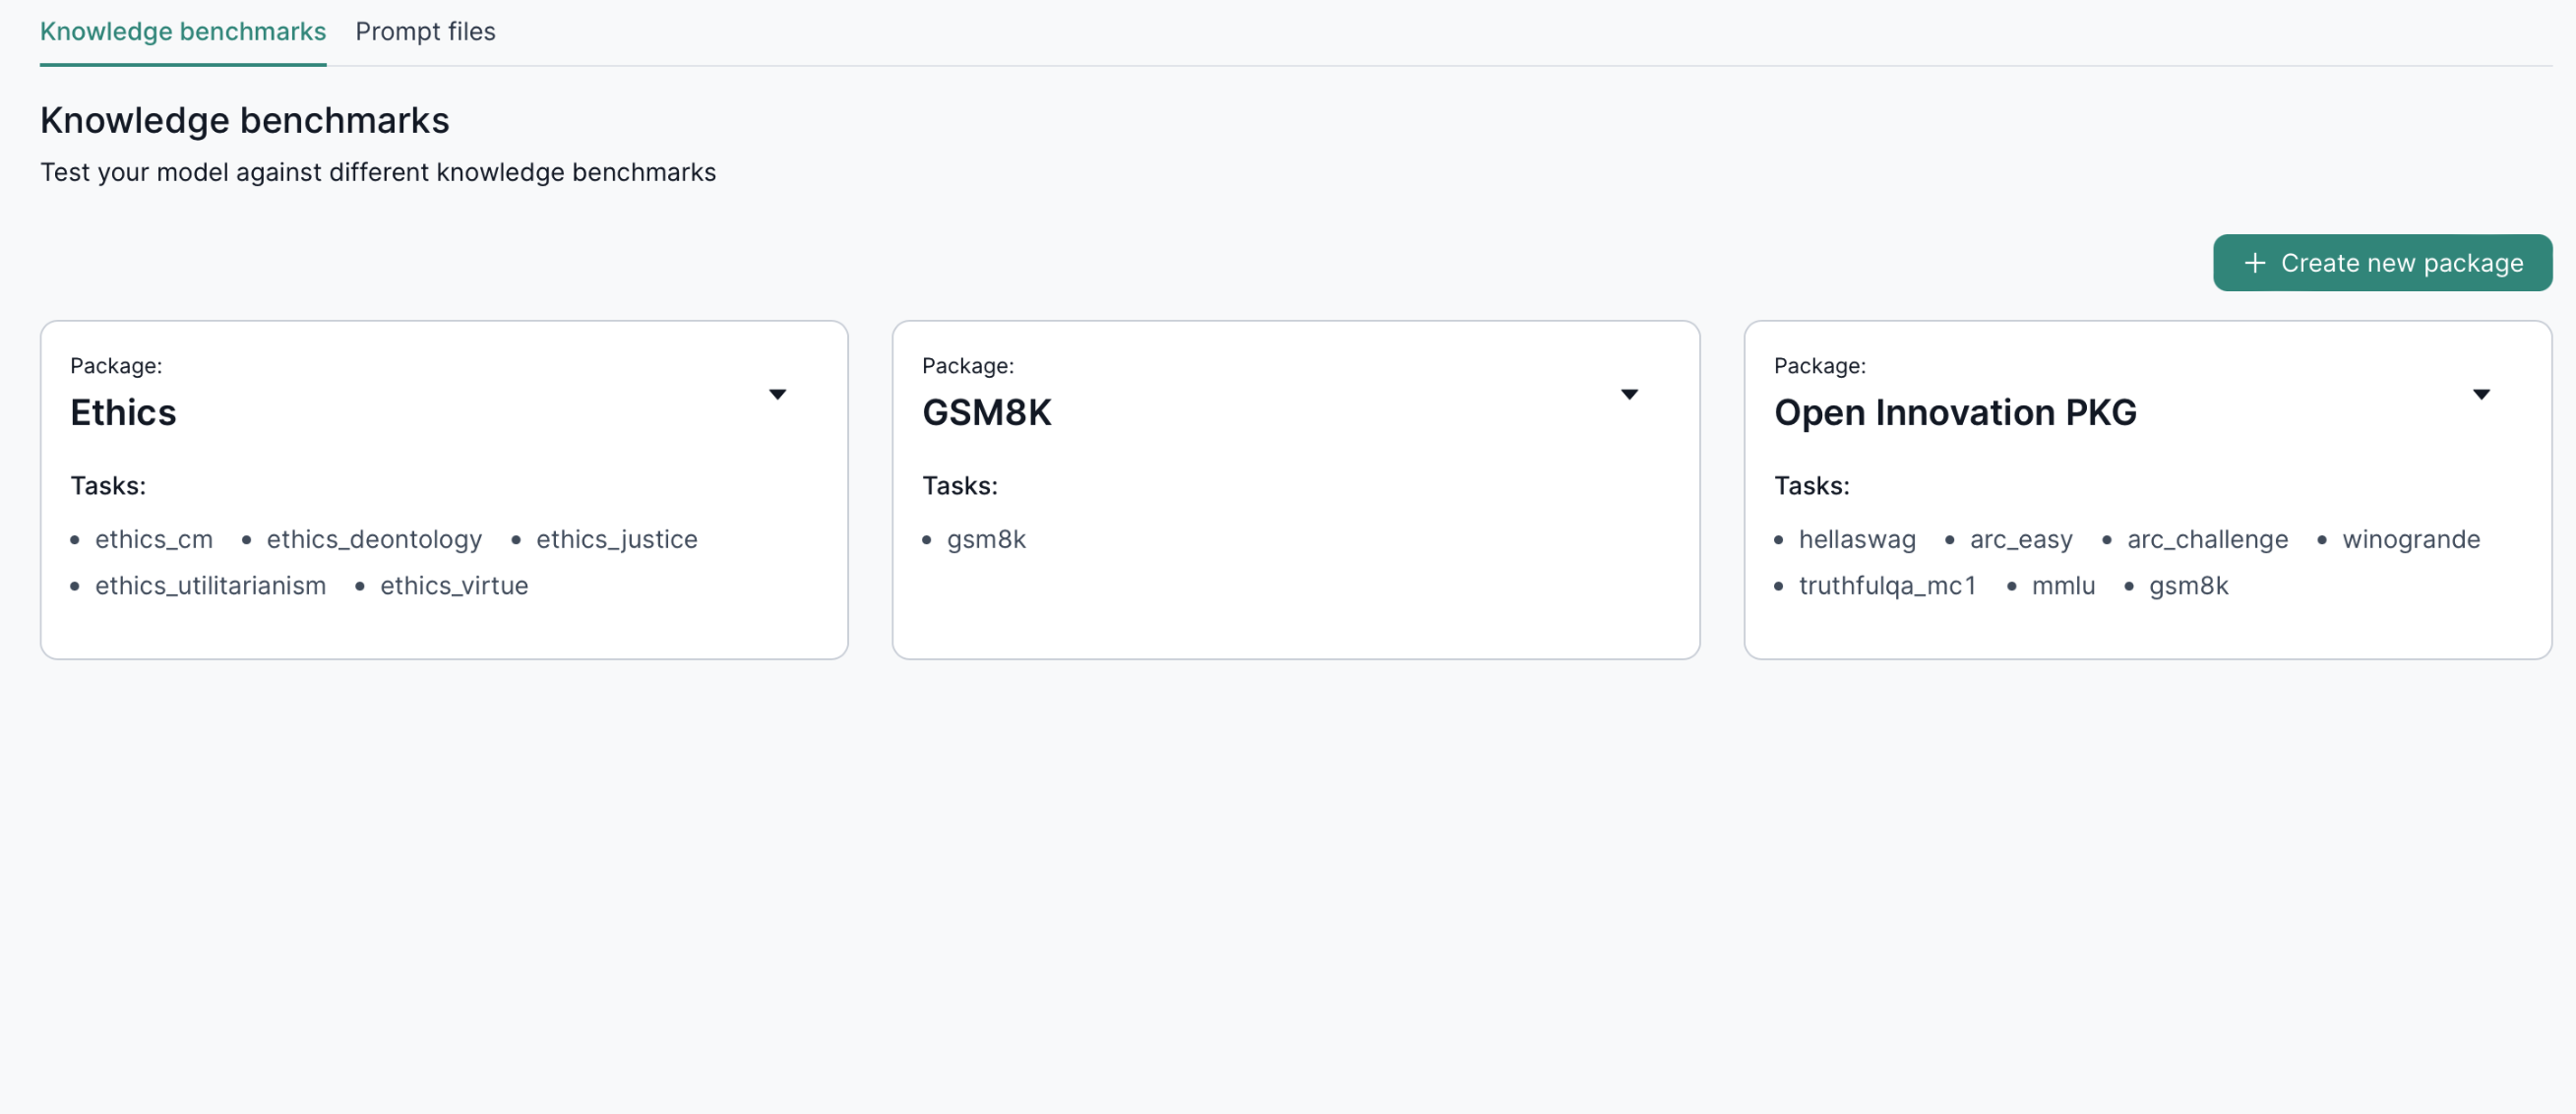Expand the GSM8K package selector

click(x=1630, y=394)
